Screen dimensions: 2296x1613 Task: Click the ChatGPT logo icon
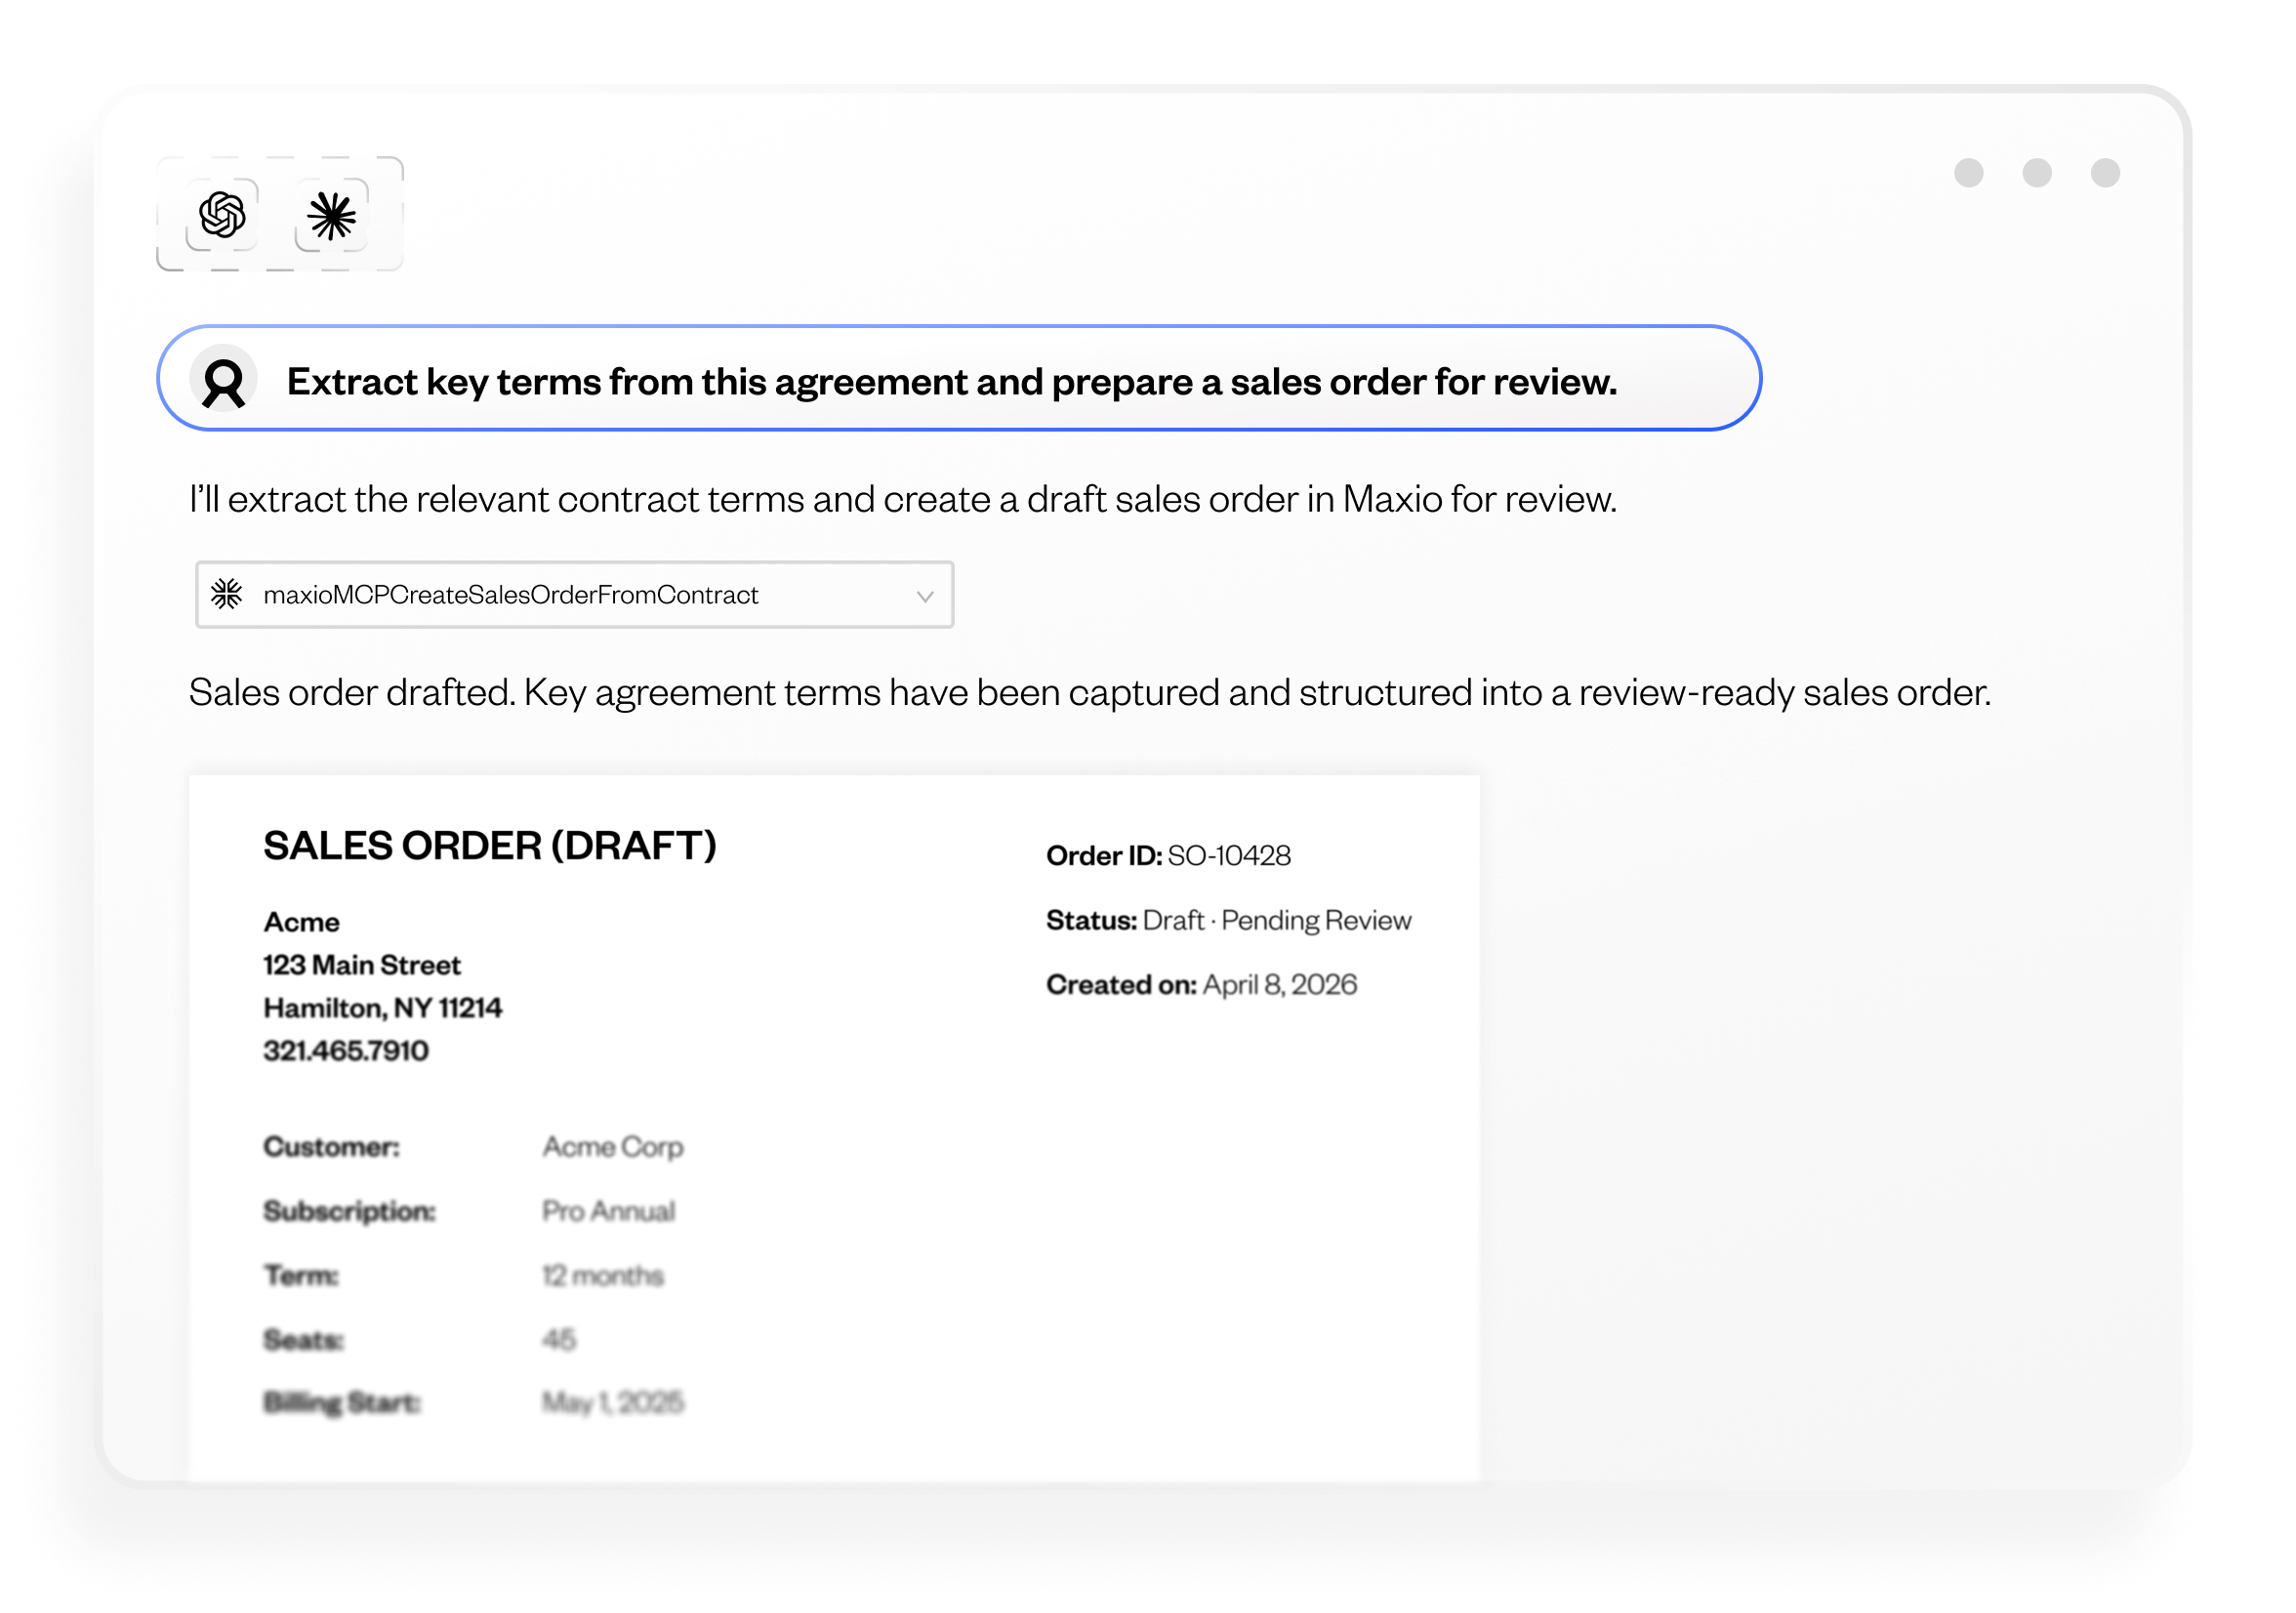pyautogui.click(x=222, y=215)
